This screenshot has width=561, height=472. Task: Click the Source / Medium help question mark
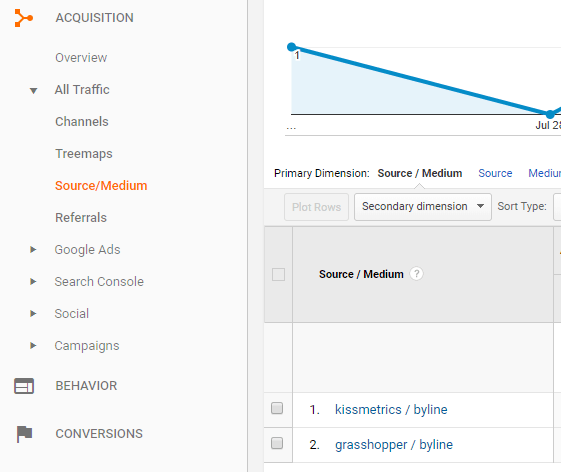(x=416, y=274)
